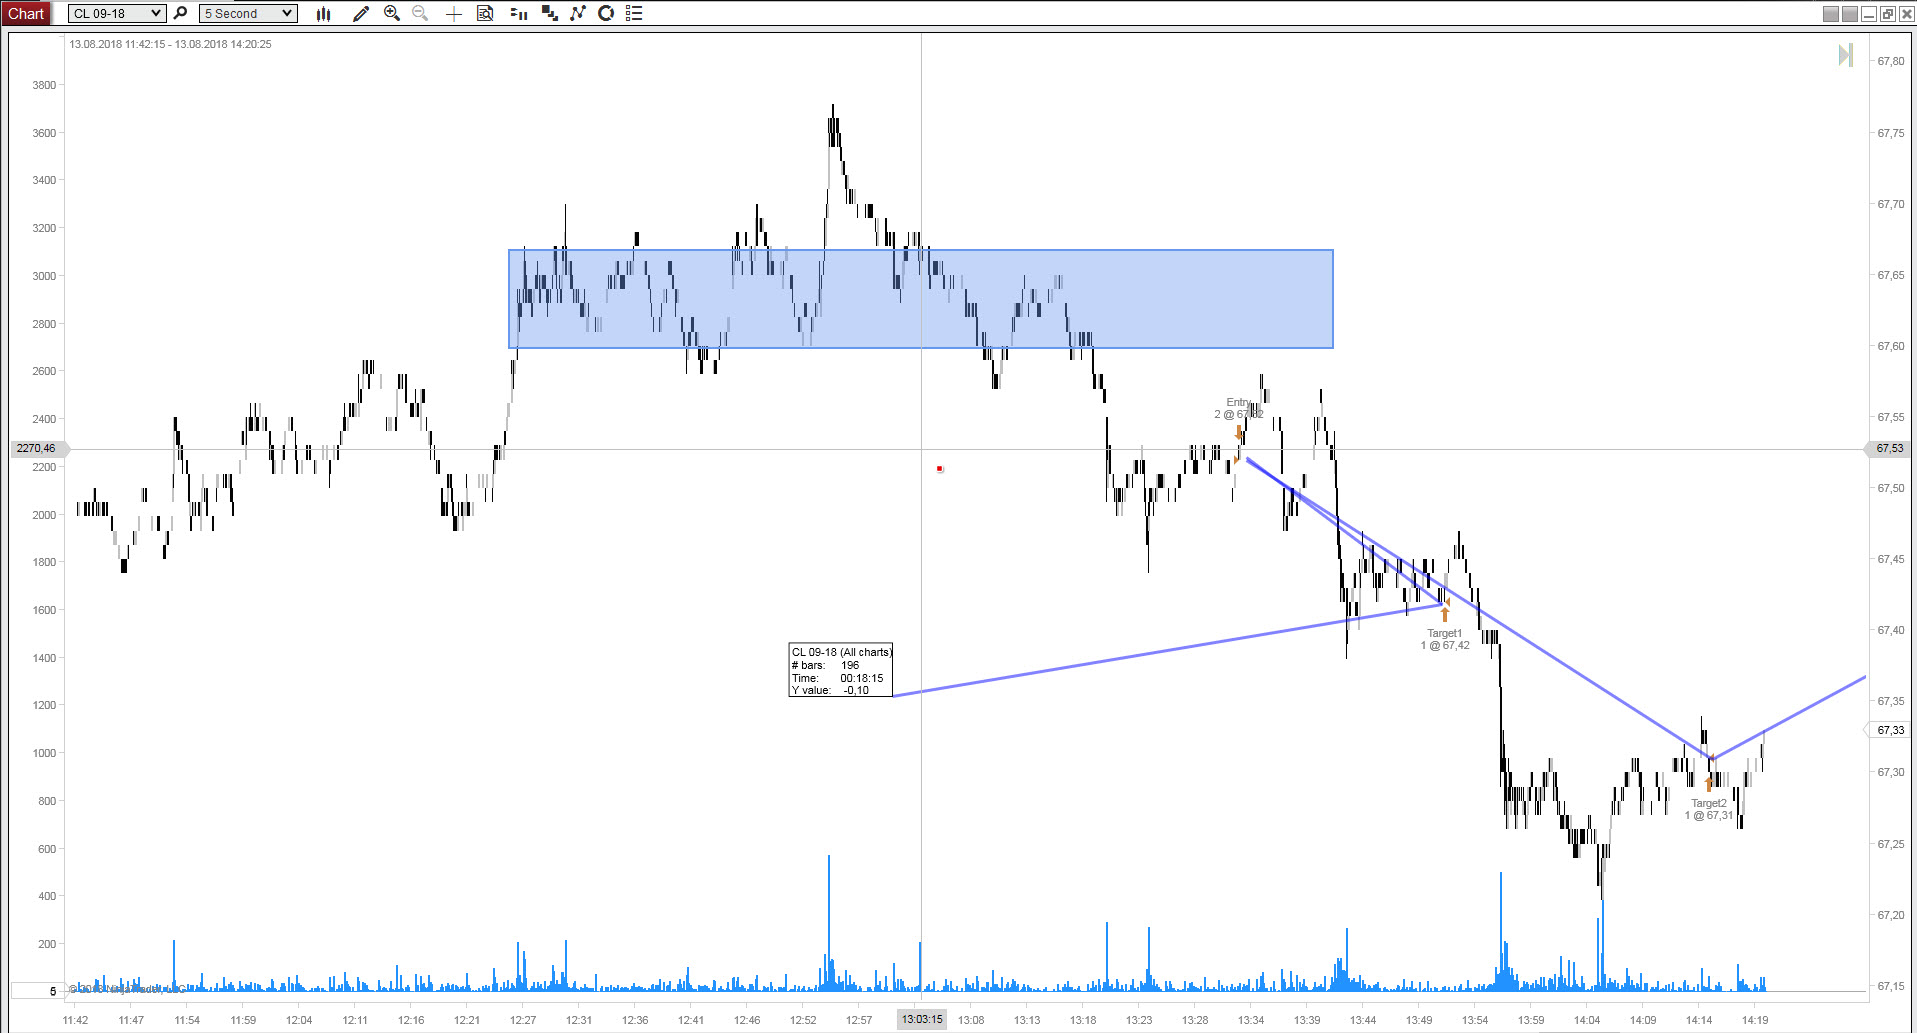Toggle the cross hair pointer tool
Image resolution: width=1917 pixels, height=1033 pixels.
click(x=453, y=13)
